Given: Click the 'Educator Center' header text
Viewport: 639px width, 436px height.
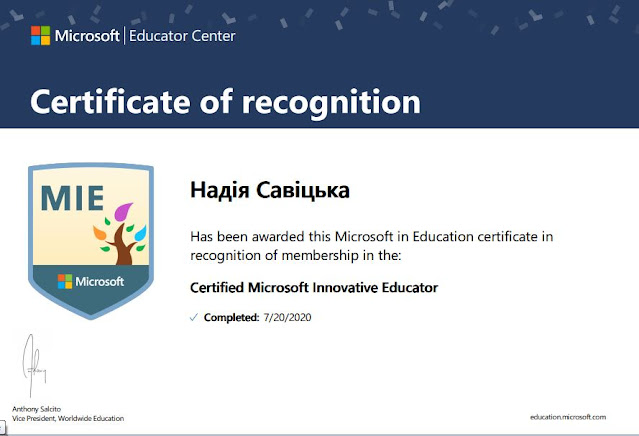Looking at the screenshot, I should [182, 36].
